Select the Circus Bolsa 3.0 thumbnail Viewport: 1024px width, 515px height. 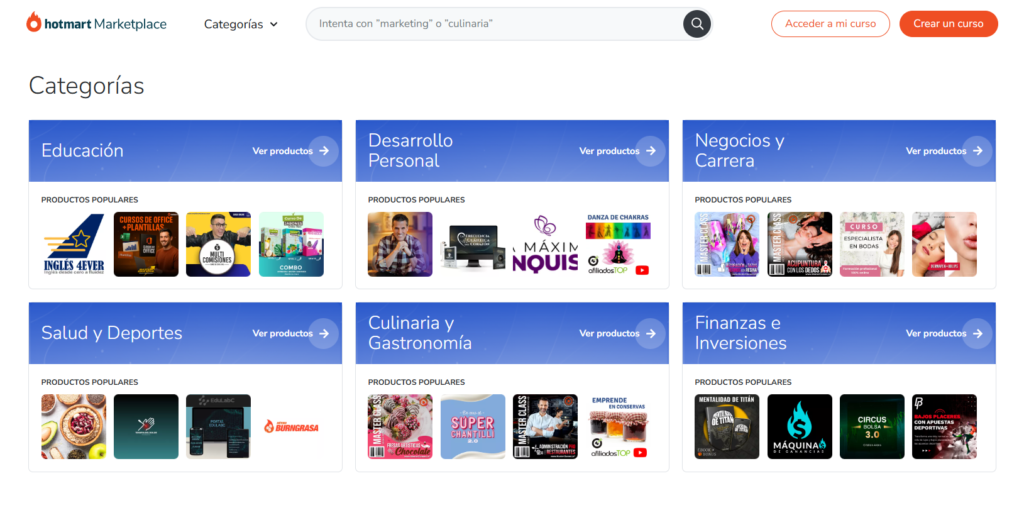tap(872, 427)
